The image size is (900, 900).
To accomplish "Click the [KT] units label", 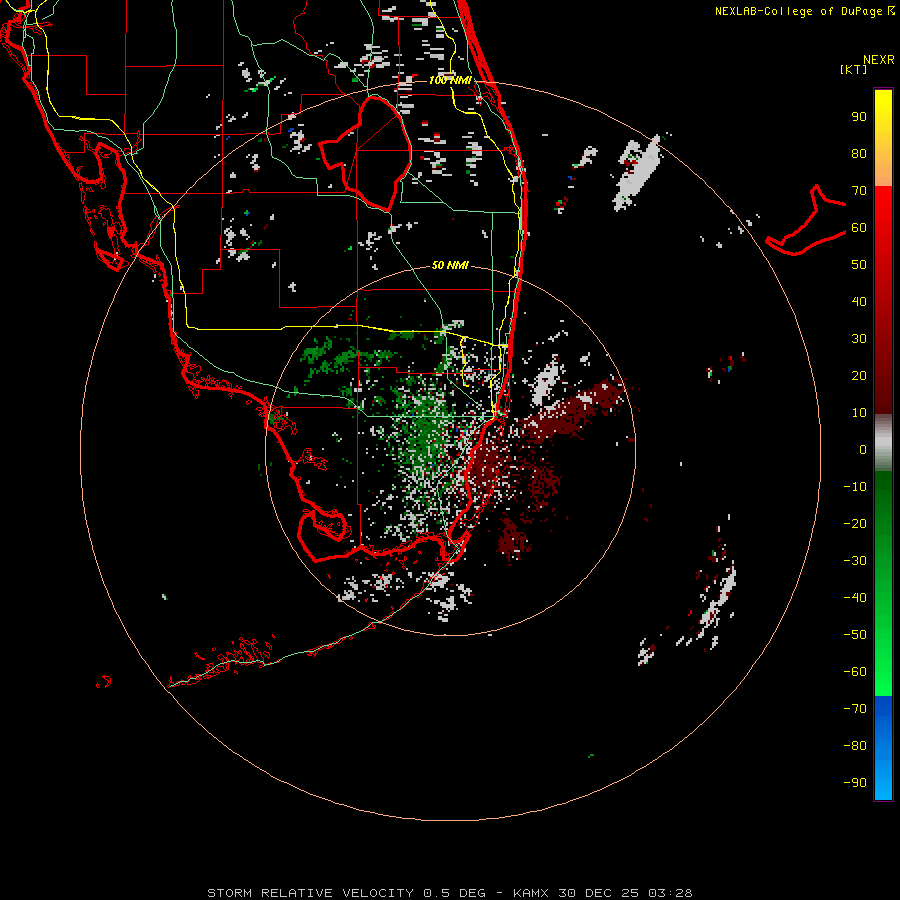I will tap(854, 69).
